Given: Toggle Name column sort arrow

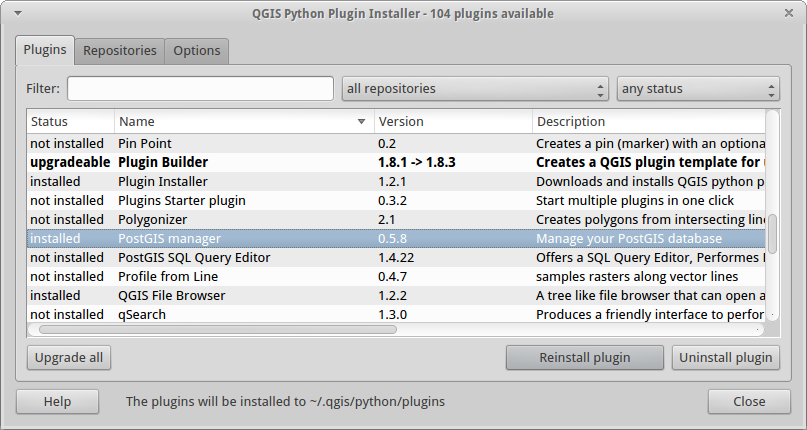Looking at the screenshot, I should 361,122.
